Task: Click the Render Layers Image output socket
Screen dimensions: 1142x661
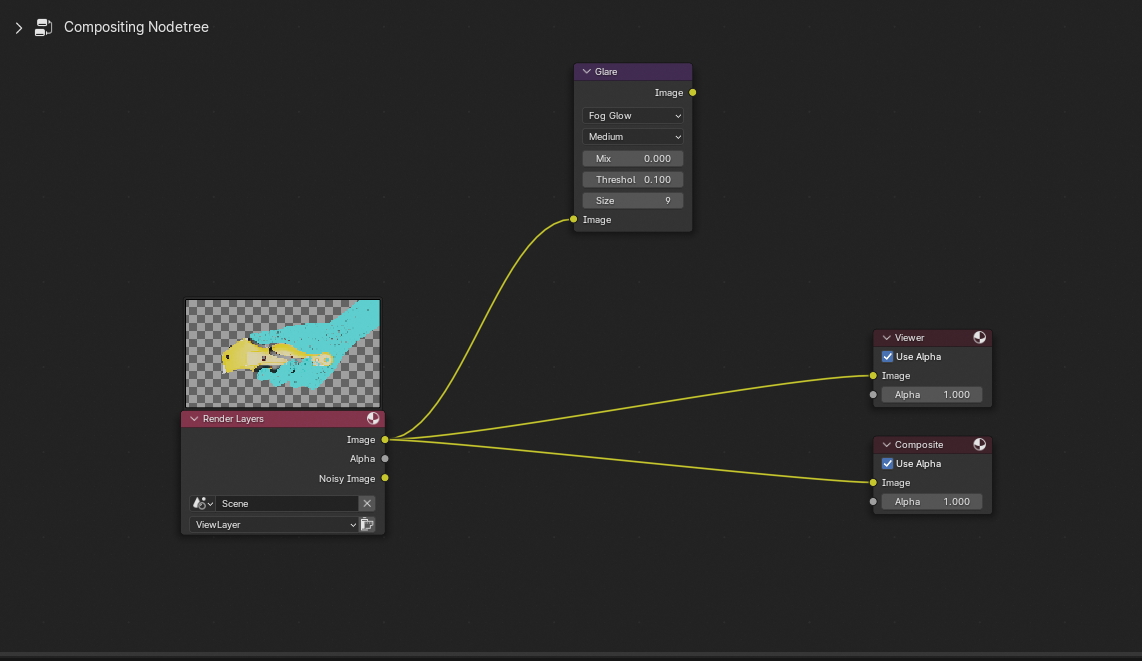Action: (385, 440)
